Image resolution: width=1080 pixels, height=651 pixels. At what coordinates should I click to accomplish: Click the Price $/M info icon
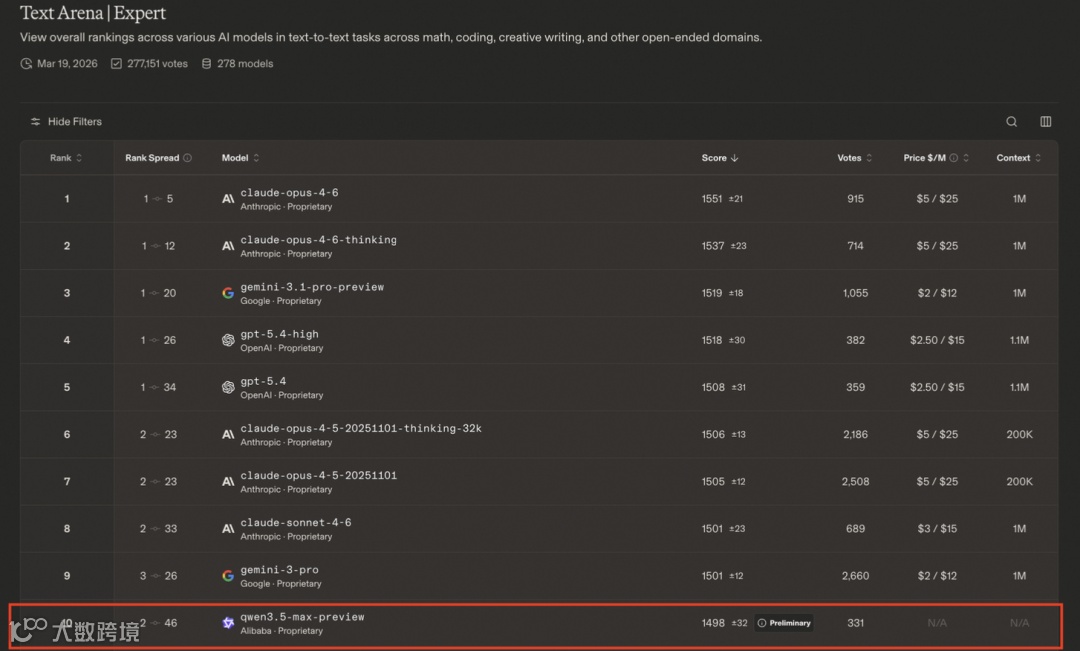tap(954, 158)
